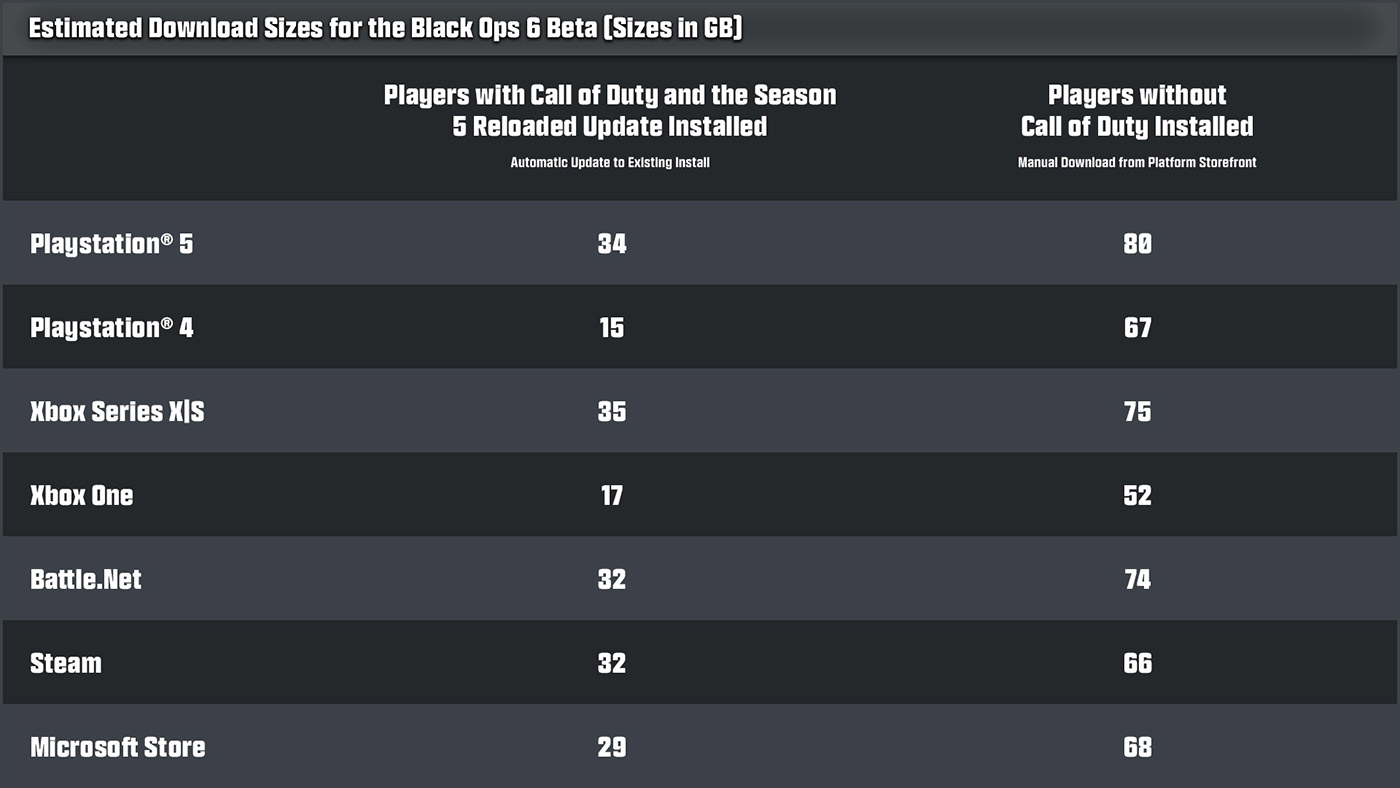Click the 66 GB value for Steam
The height and width of the screenshot is (788, 1400).
pos(1137,664)
